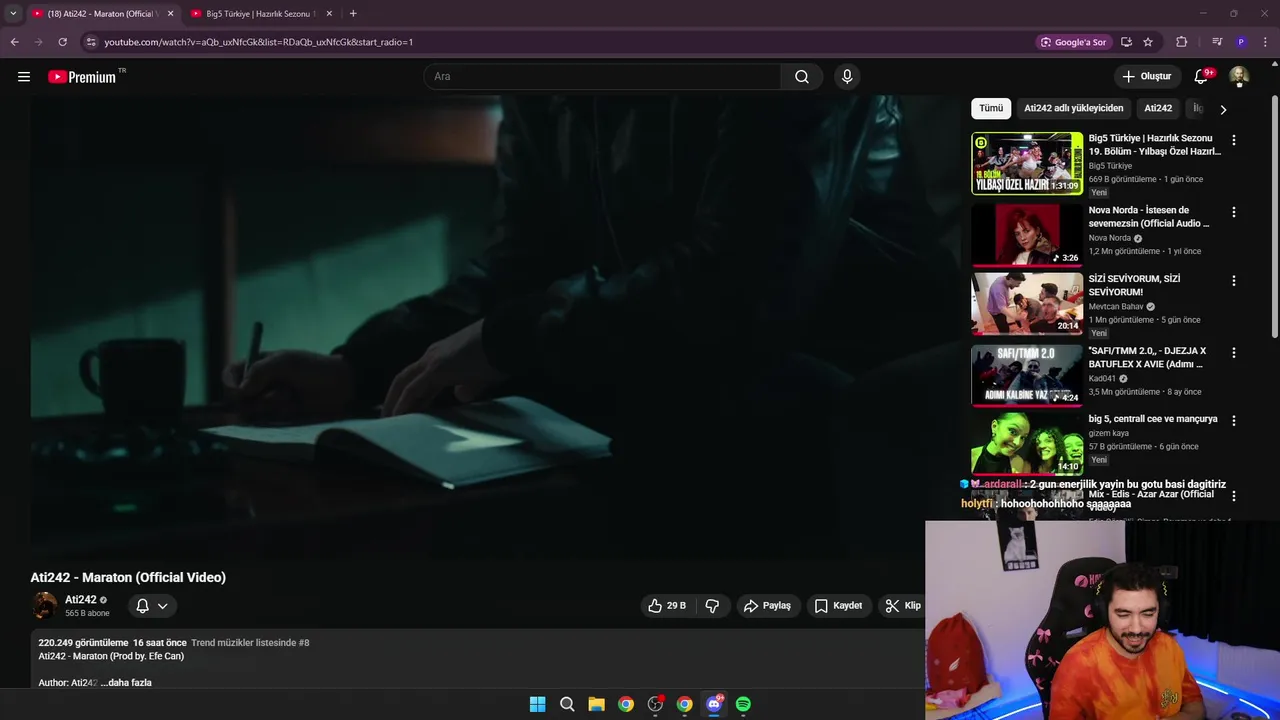Screen dimensions: 1280x720
Task: Open Chrome media controls icon
Action: coord(1217,42)
